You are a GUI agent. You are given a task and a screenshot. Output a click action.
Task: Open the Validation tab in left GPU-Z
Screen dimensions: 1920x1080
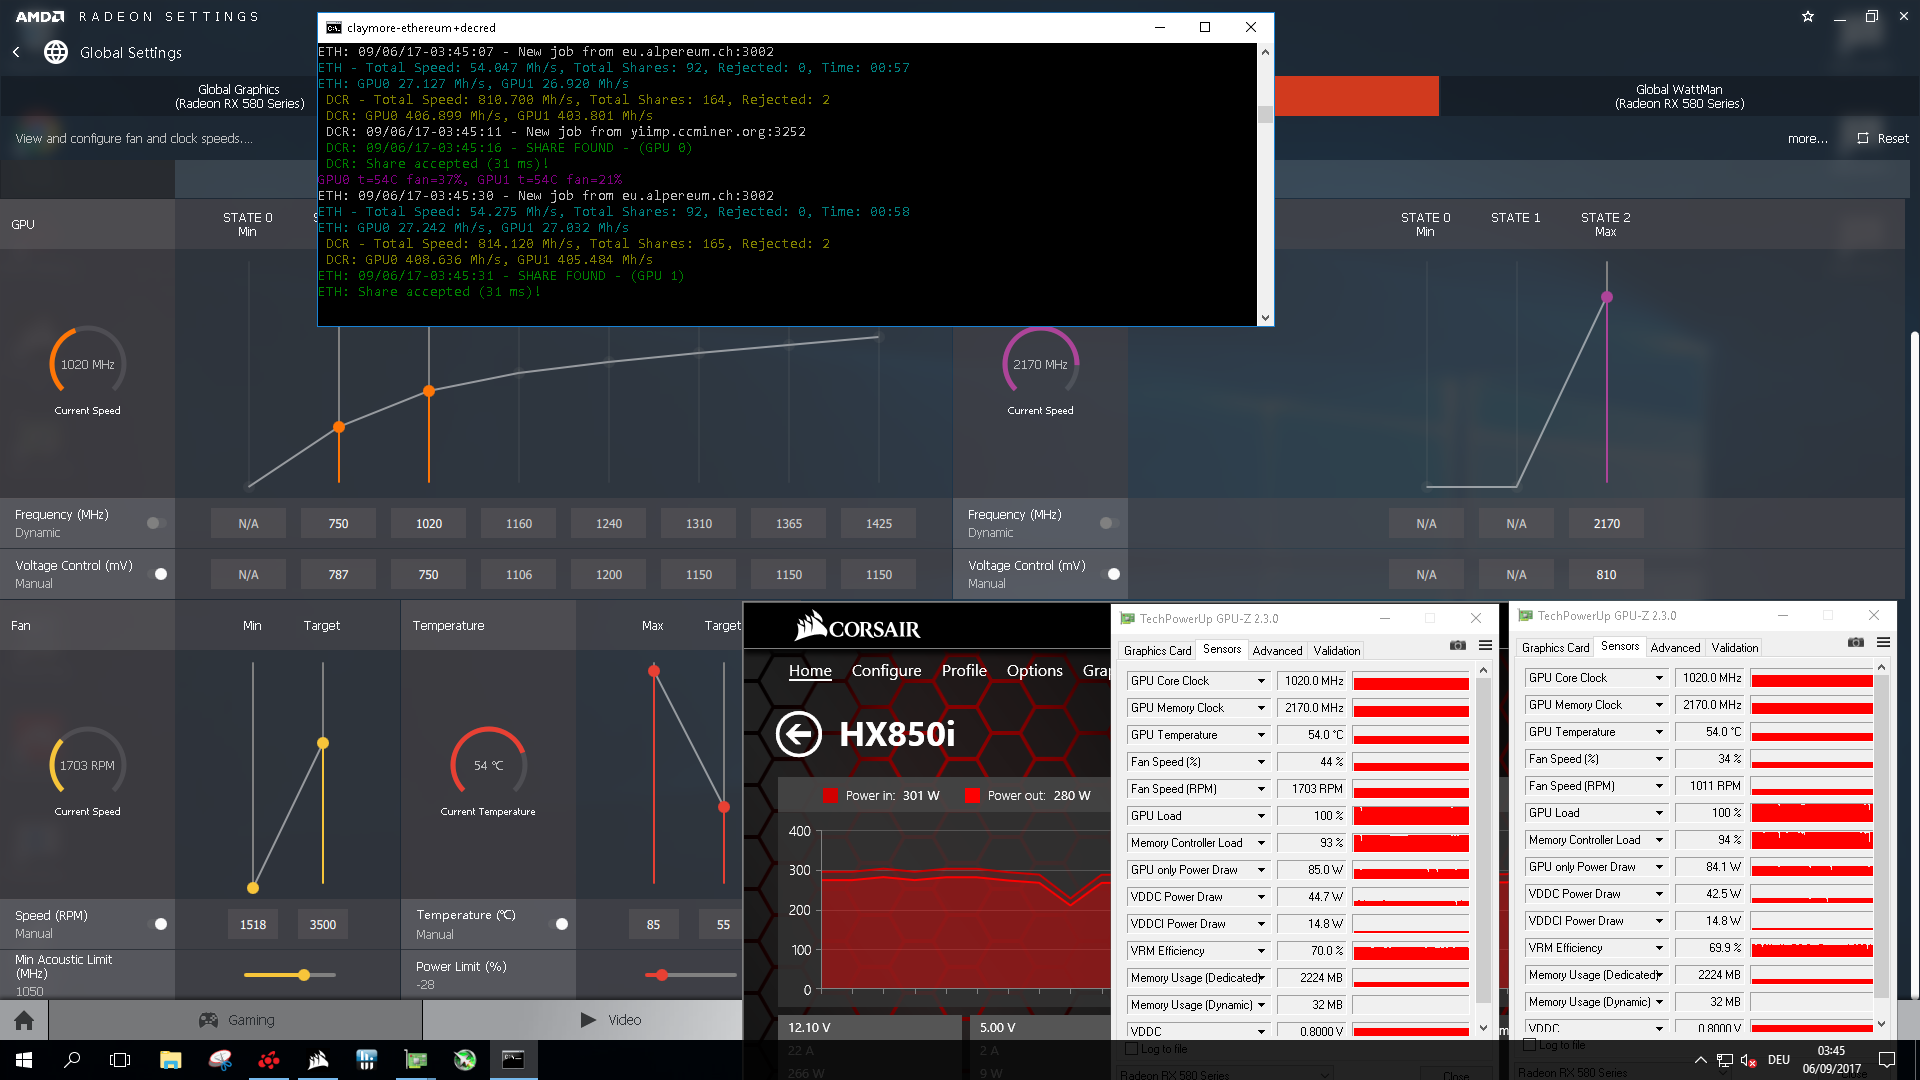click(1337, 650)
